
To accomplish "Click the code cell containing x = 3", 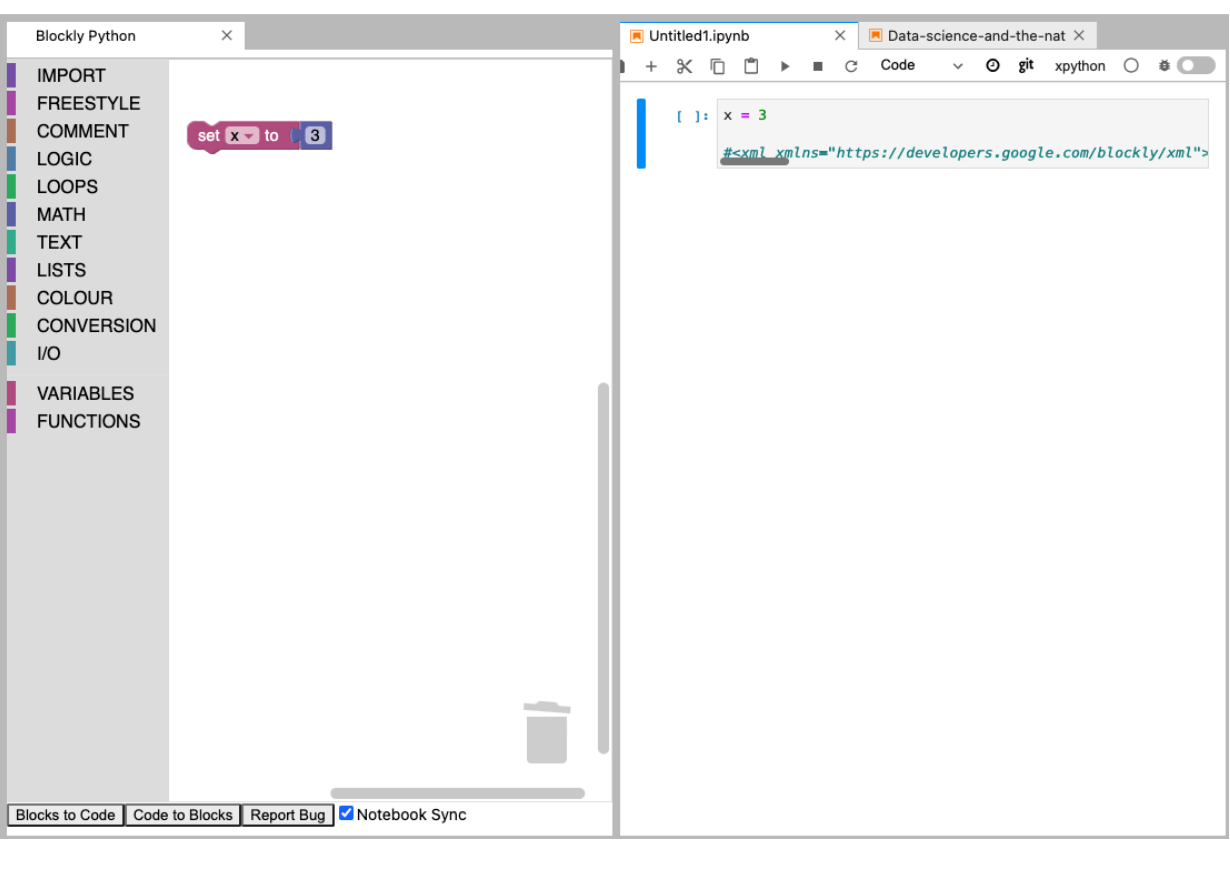I will point(963,133).
